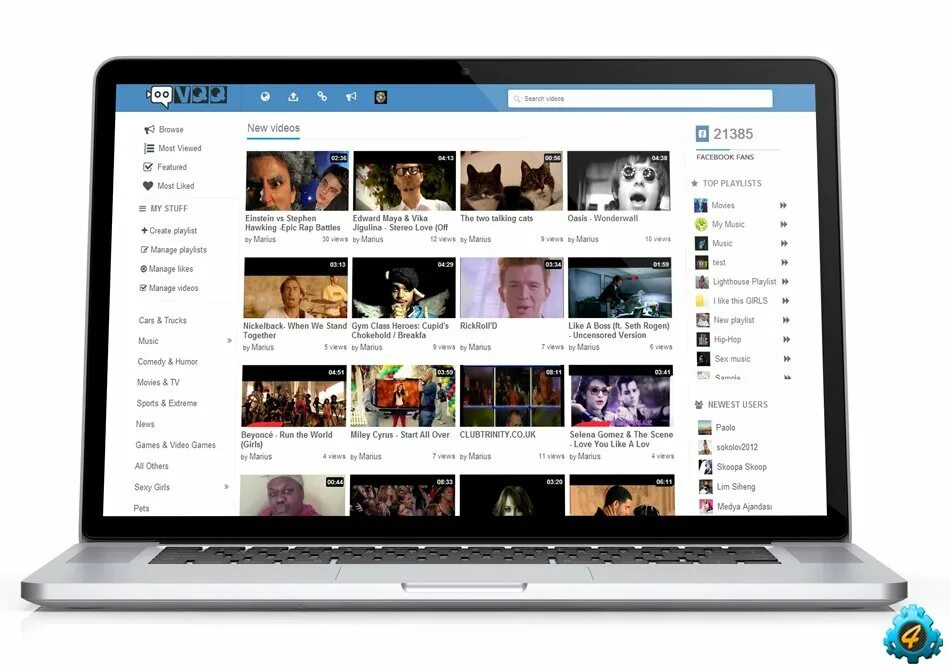The height and width of the screenshot is (671, 950).
Task: Click the Hip-Hop playlist icon
Action: [703, 339]
